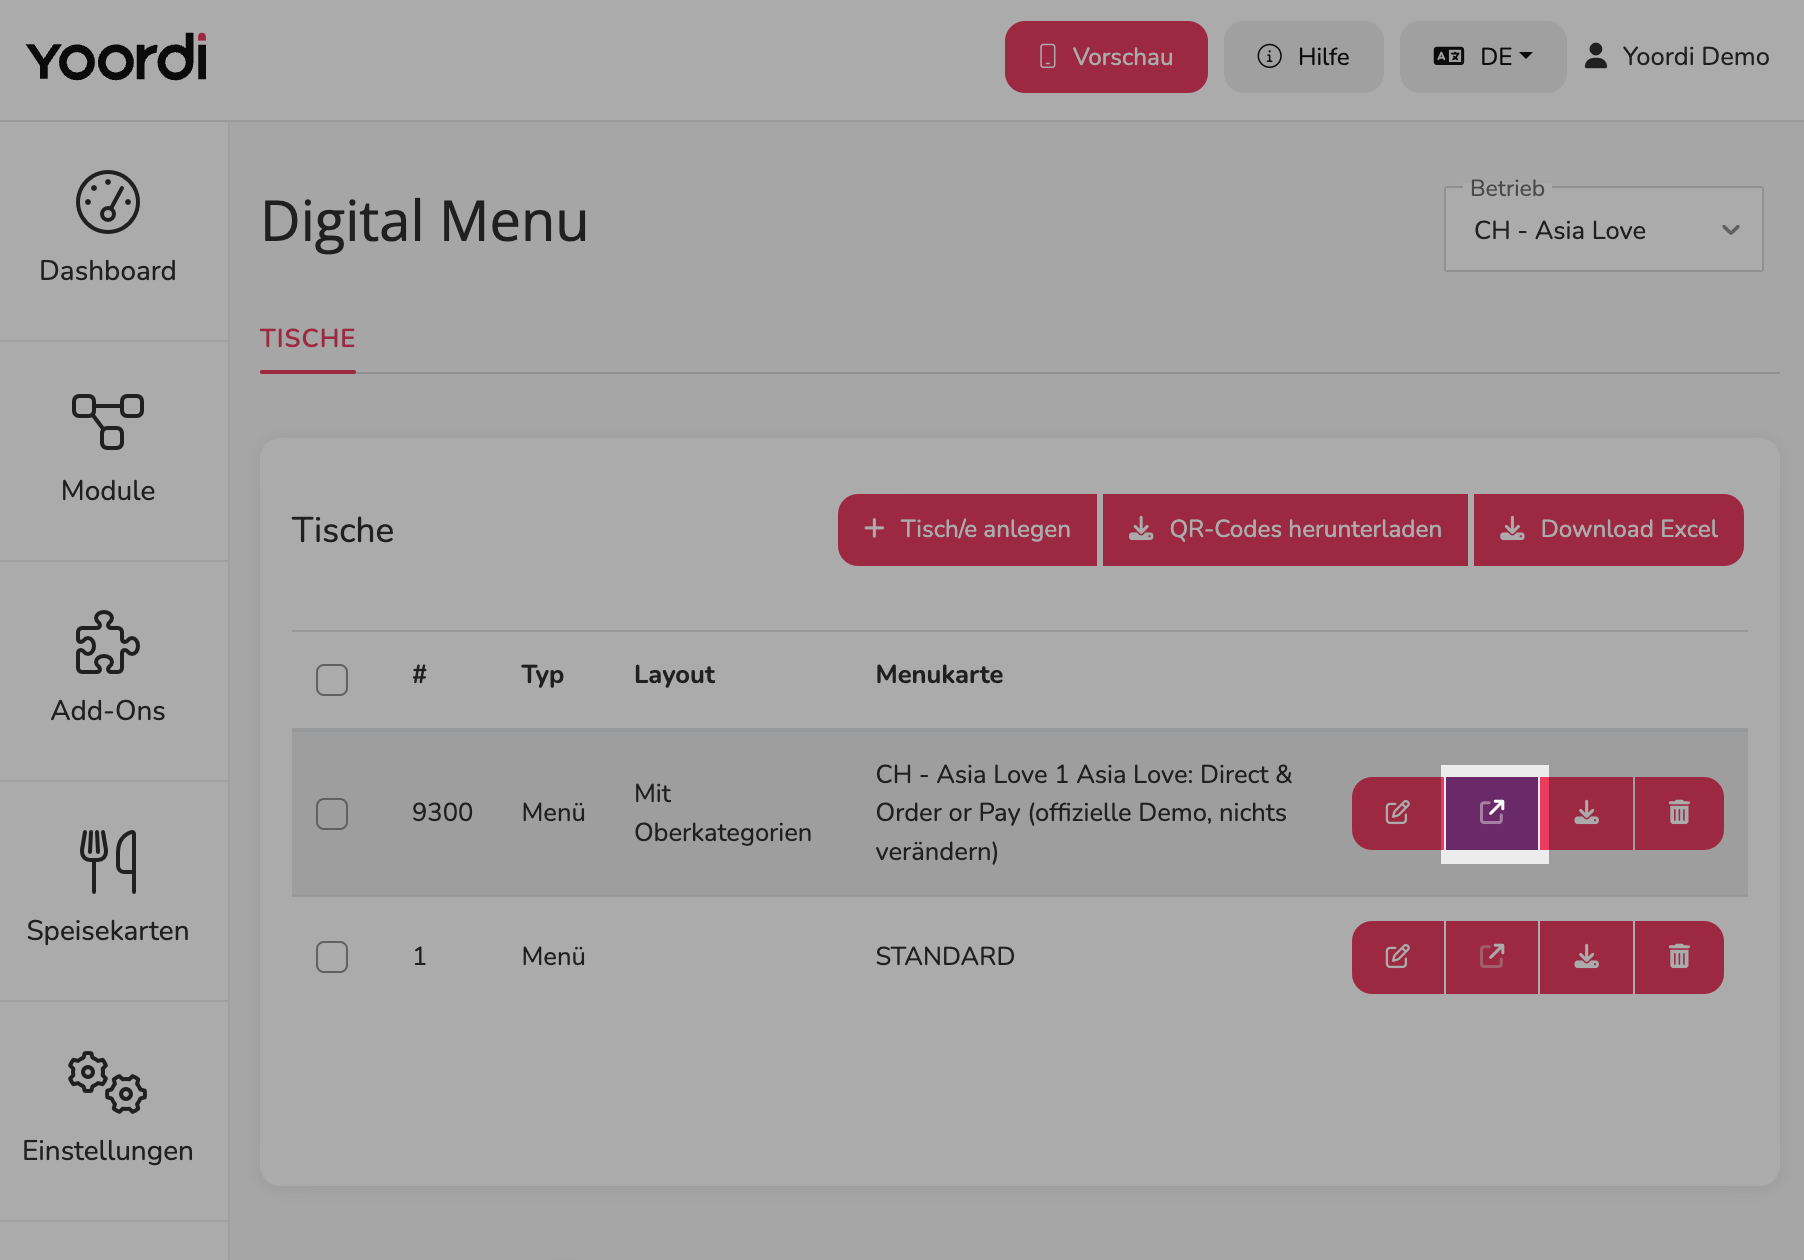Viewport: 1804px width, 1260px height.
Task: Expand the Betrieb dropdown CH - Asia Love
Action: pyautogui.click(x=1604, y=230)
